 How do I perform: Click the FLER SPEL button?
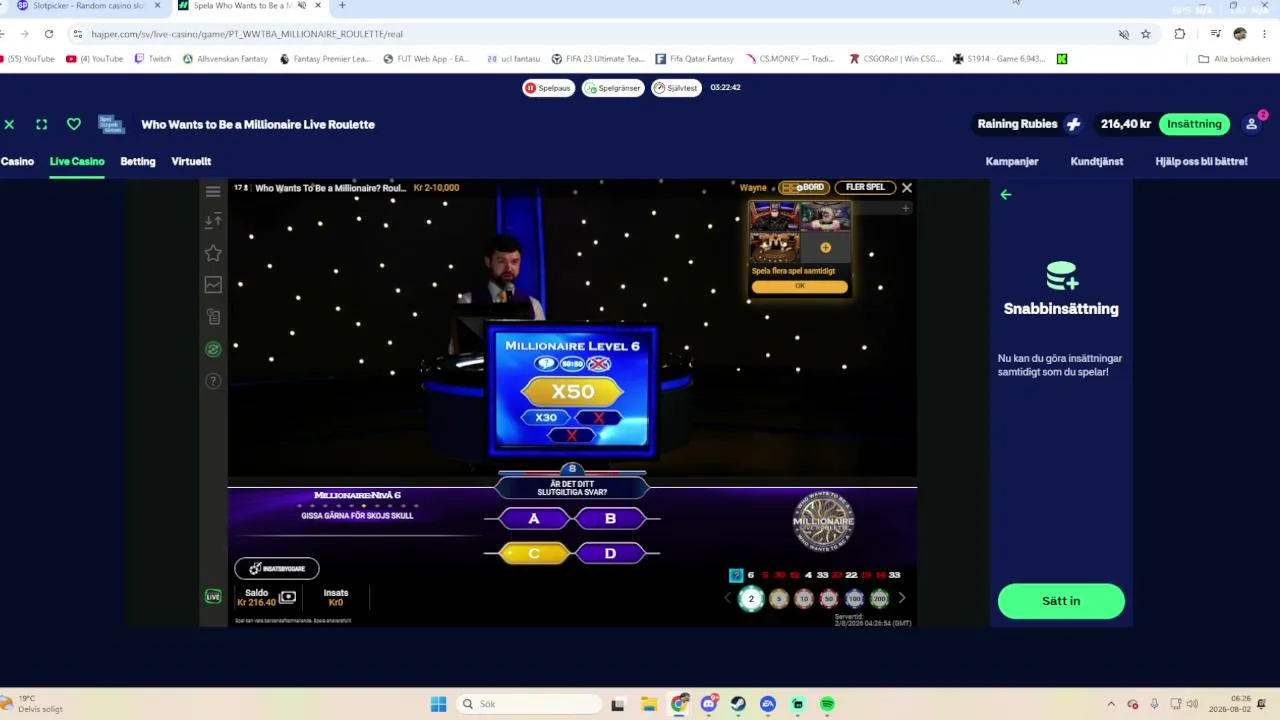865,187
